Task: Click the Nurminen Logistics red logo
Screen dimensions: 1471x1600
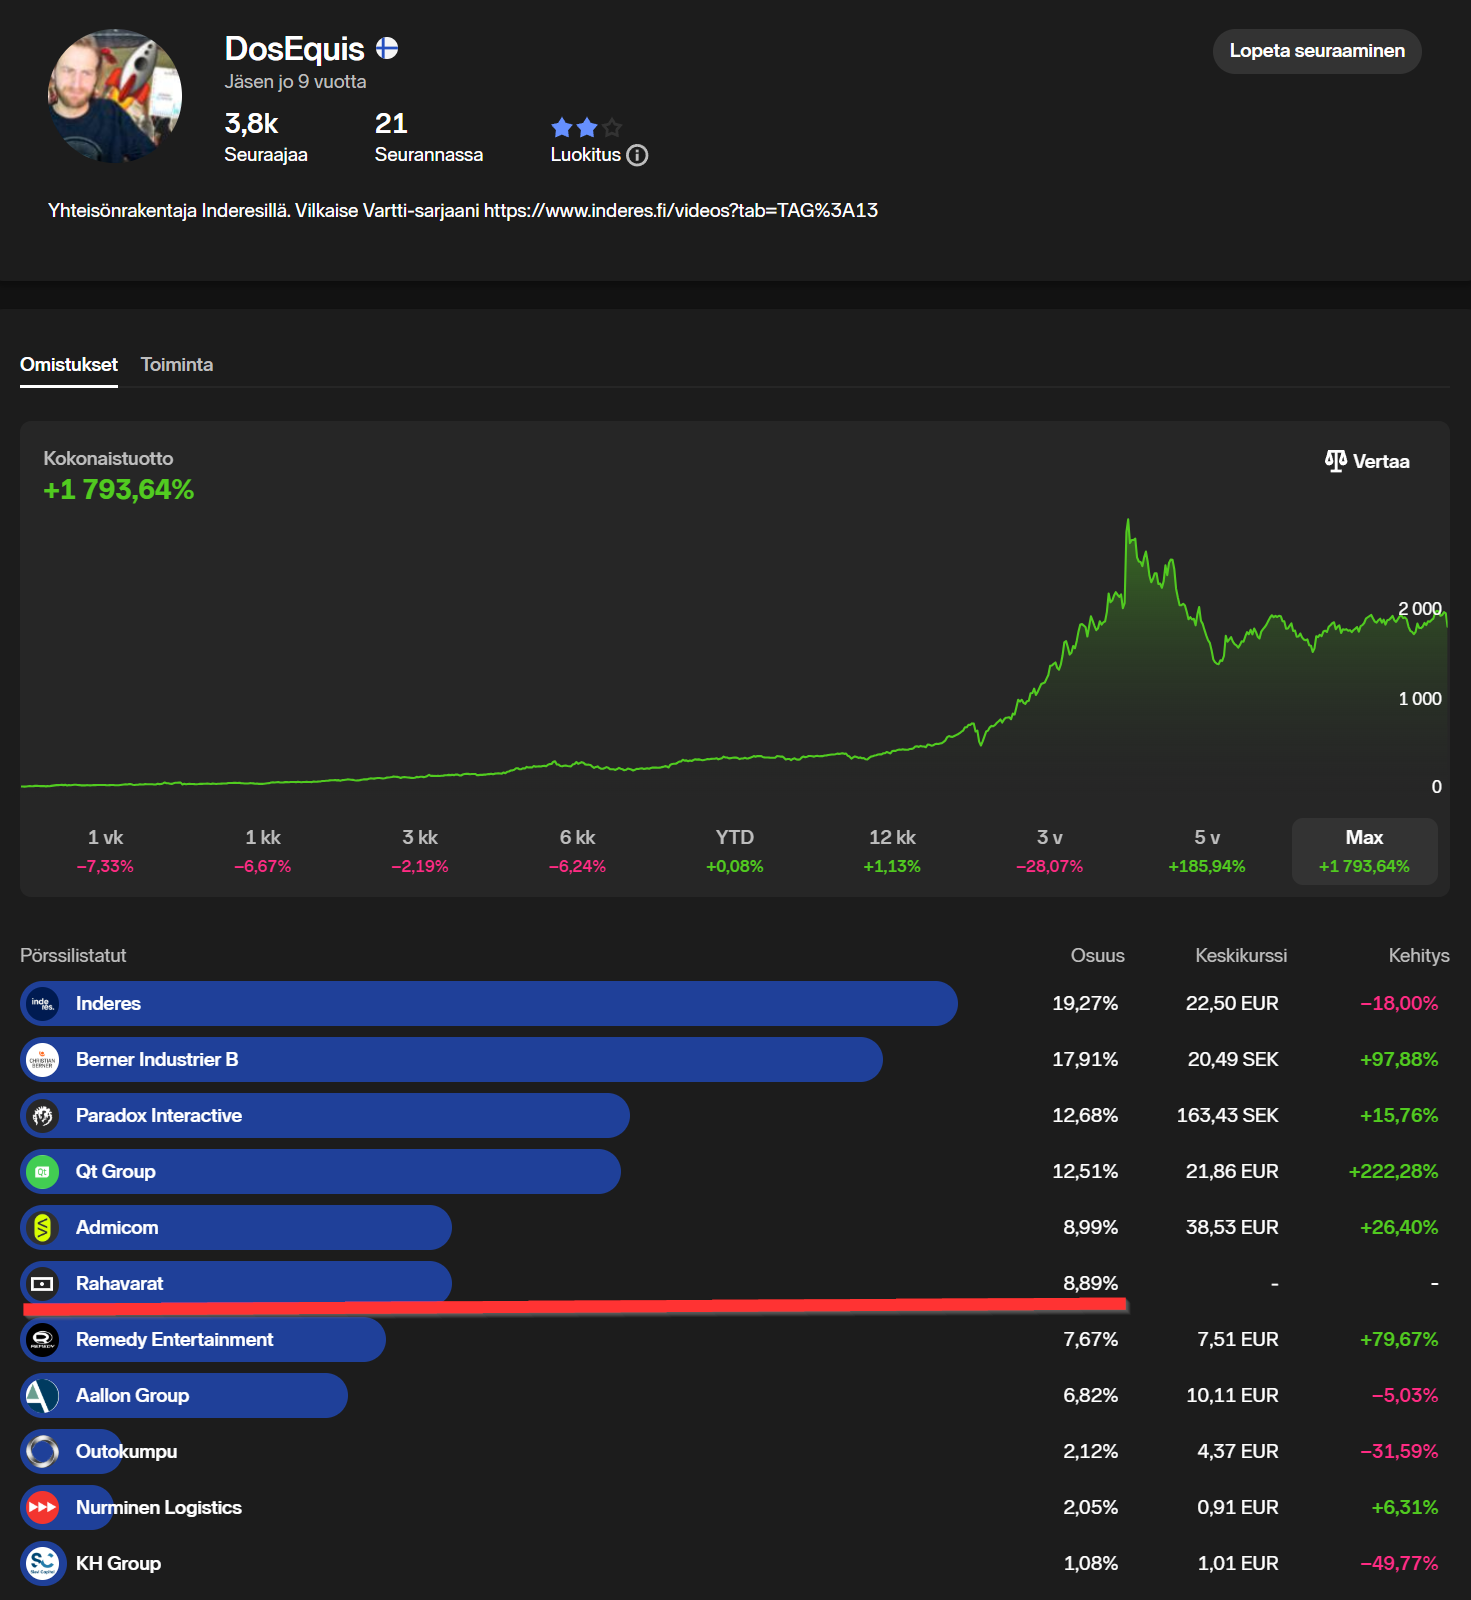Action: (x=42, y=1507)
